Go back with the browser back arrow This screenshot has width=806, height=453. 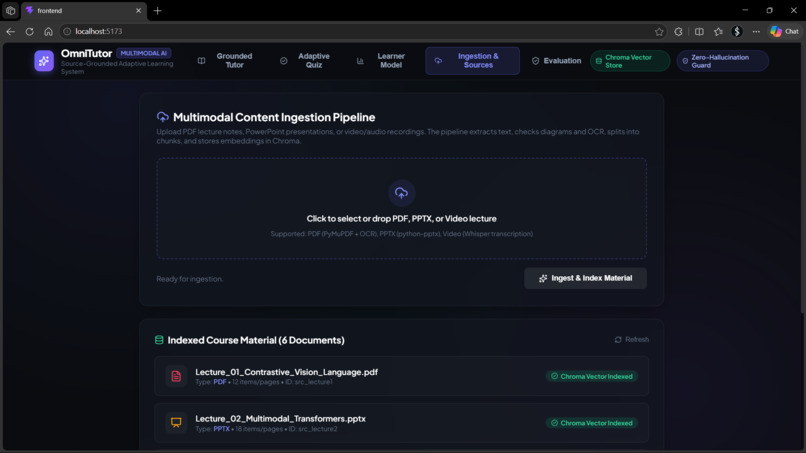(10, 31)
